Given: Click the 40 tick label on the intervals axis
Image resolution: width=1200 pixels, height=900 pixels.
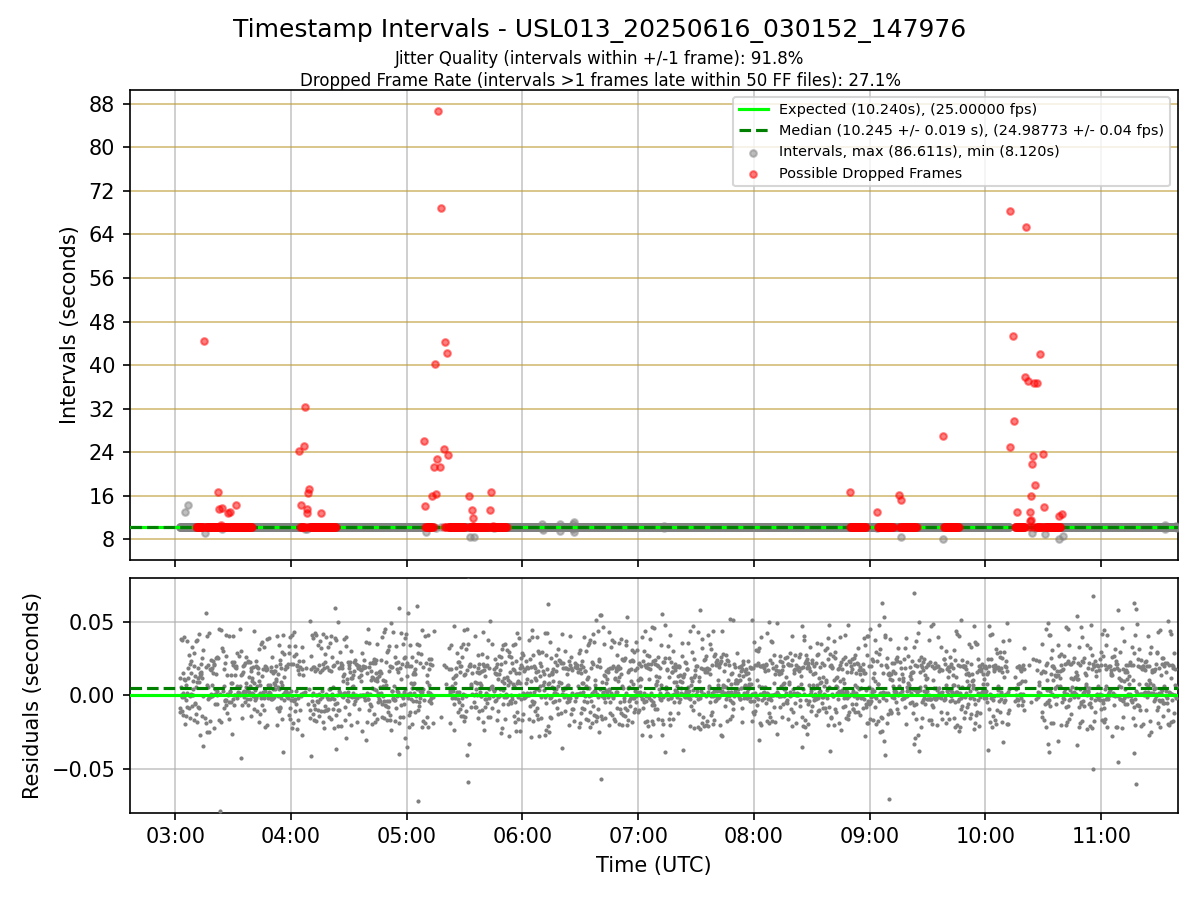Looking at the screenshot, I should (104, 365).
